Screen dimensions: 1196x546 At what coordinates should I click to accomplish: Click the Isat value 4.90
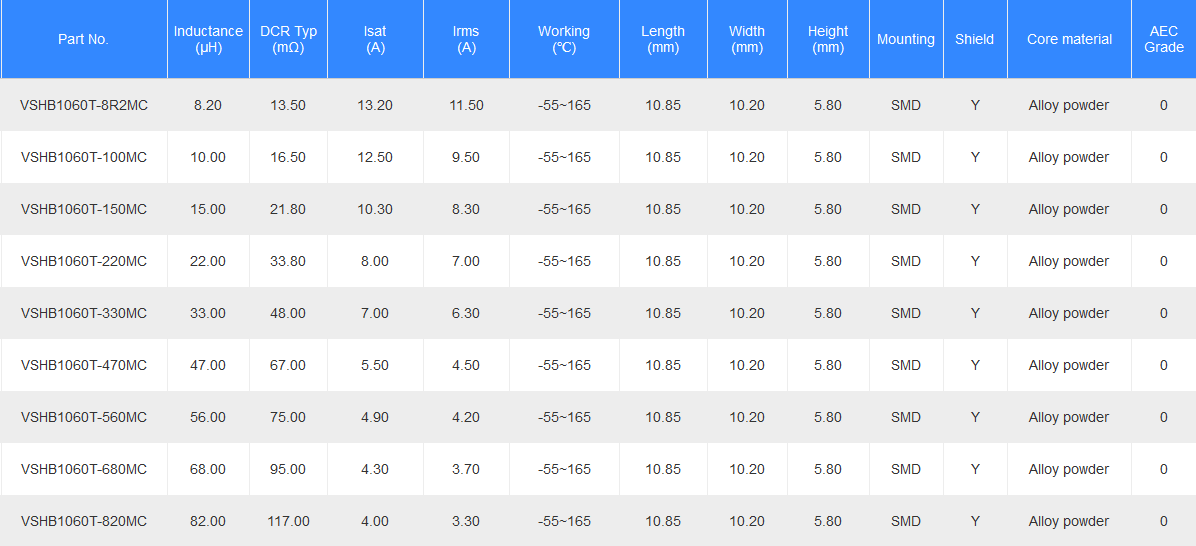click(x=375, y=417)
